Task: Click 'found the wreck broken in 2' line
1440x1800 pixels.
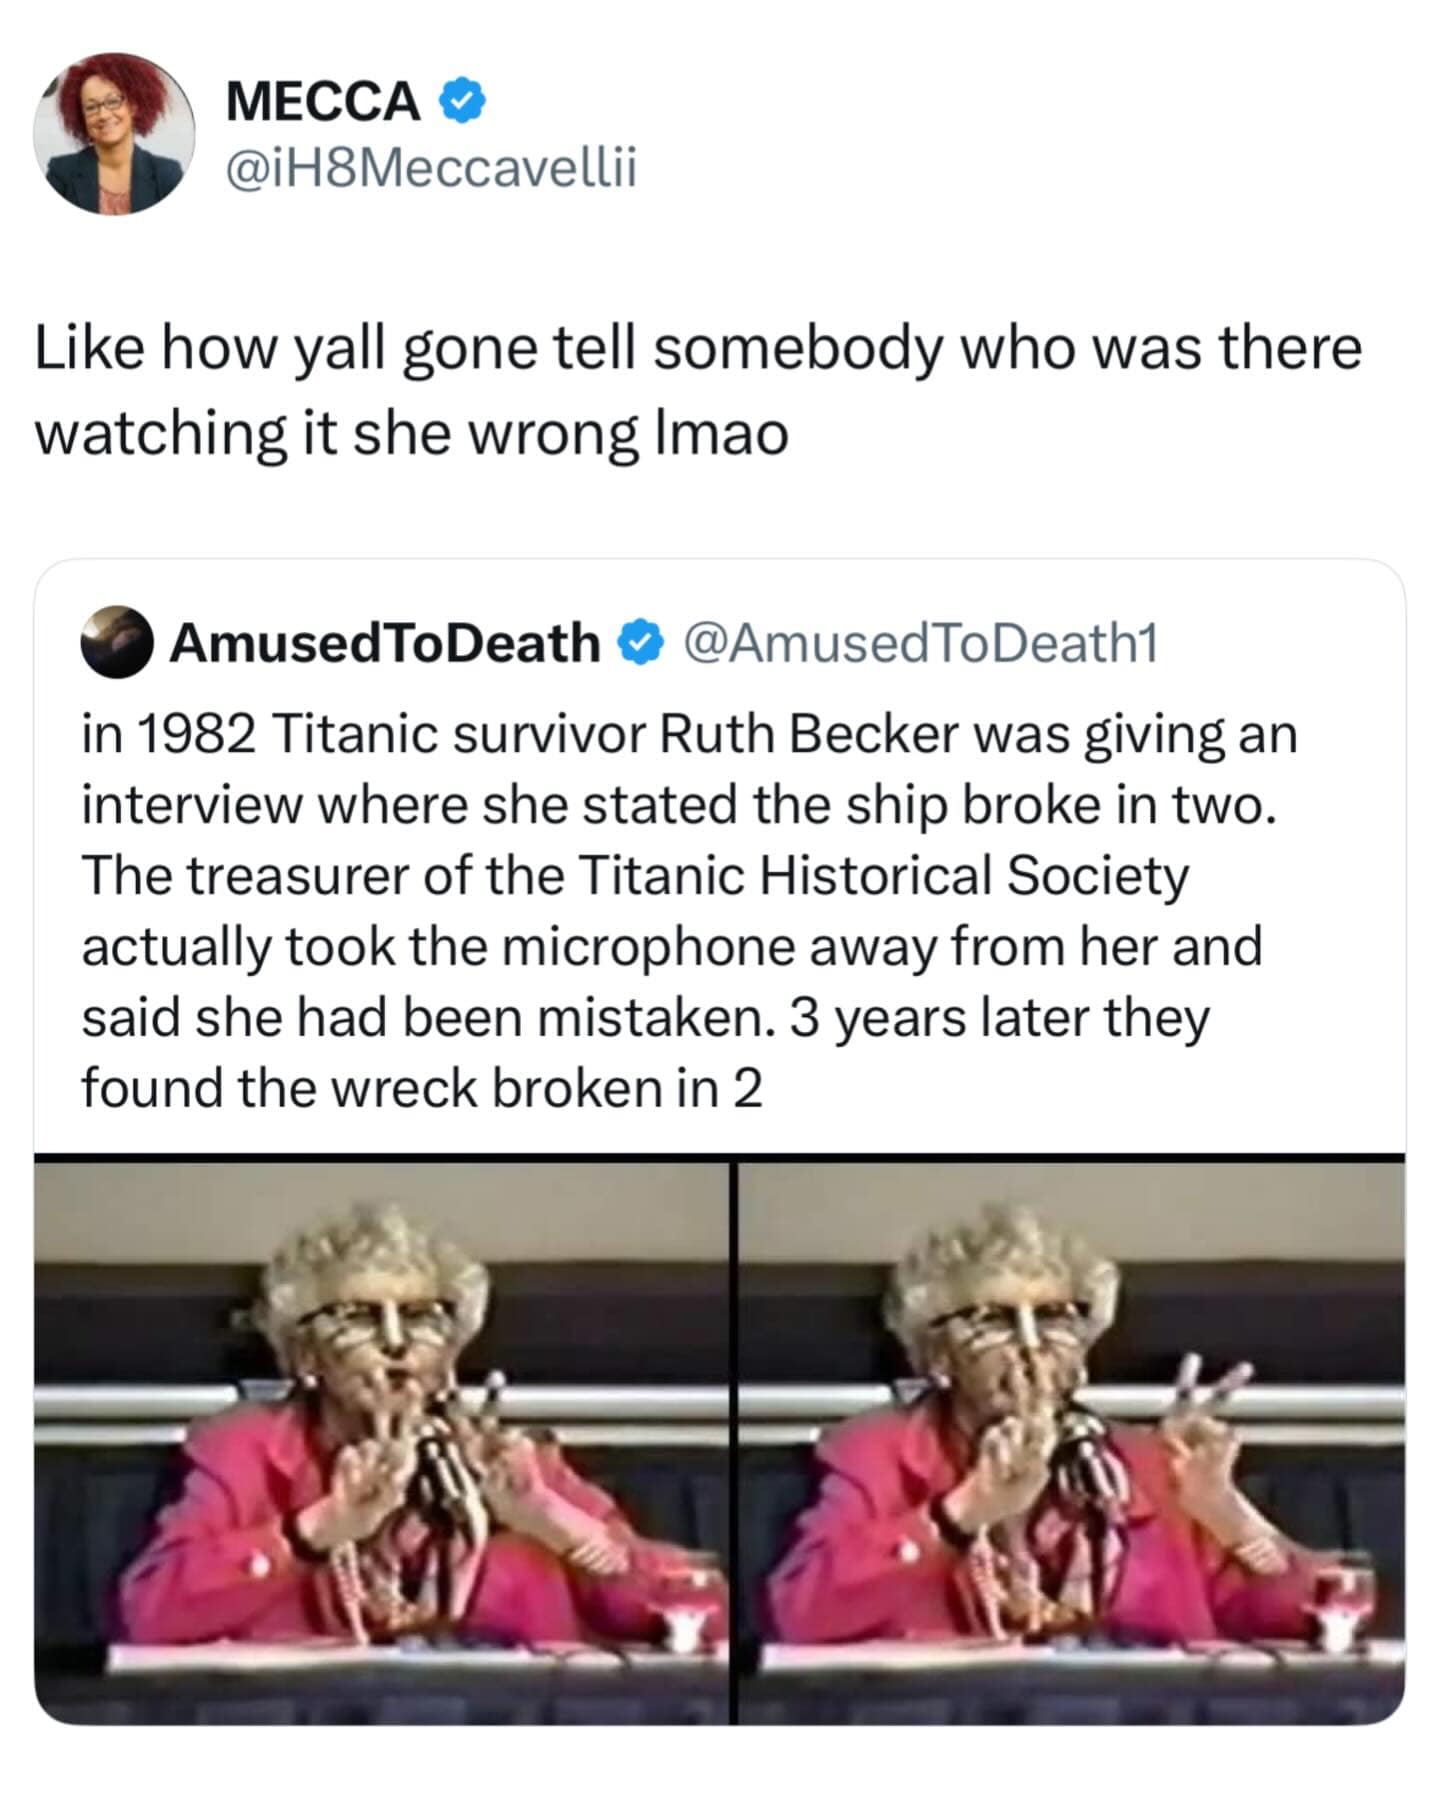Action: click(422, 1088)
